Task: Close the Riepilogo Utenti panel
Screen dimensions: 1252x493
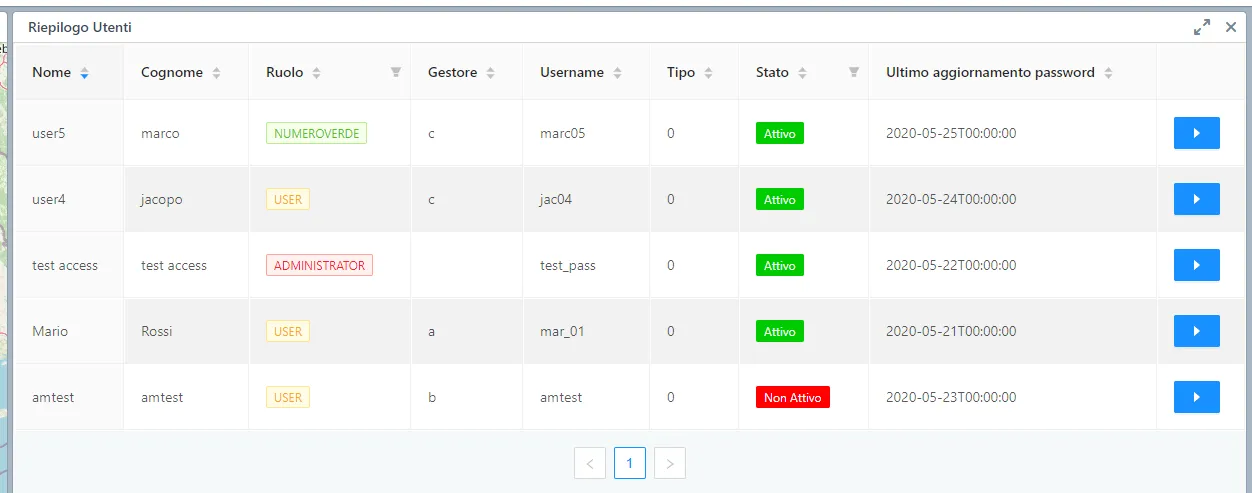Action: click(x=1231, y=28)
